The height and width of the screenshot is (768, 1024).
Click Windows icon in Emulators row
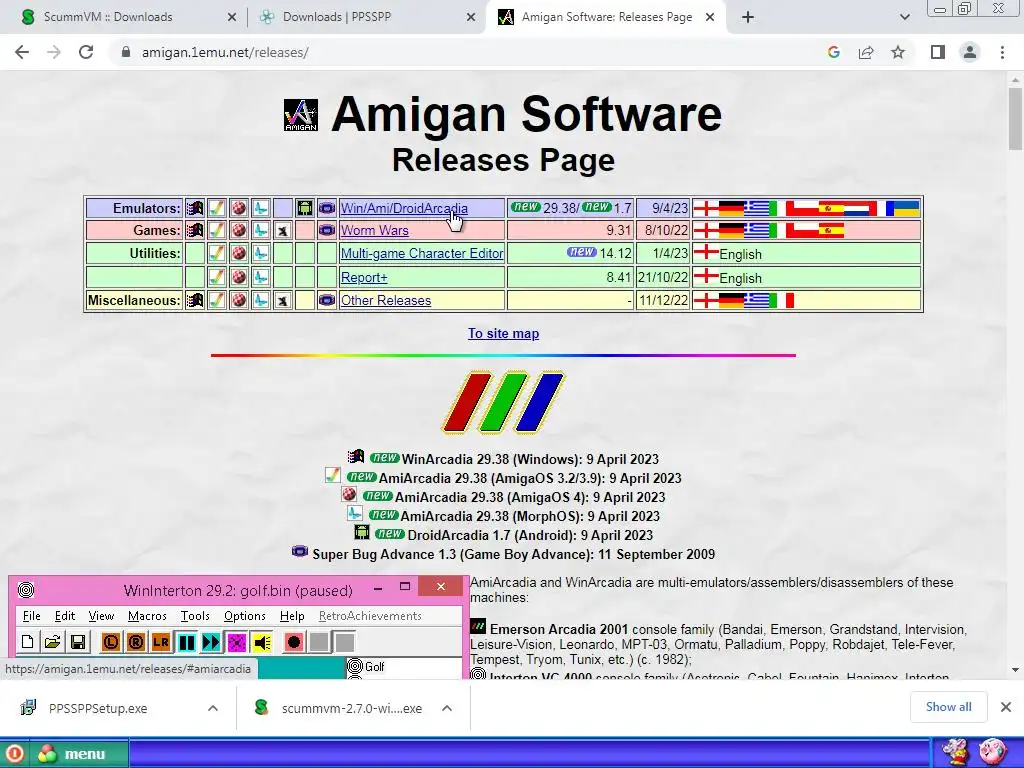(195, 208)
